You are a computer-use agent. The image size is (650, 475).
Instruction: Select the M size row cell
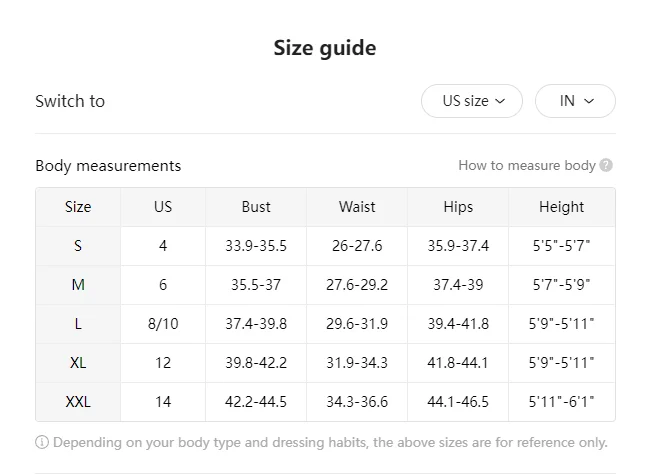(78, 285)
